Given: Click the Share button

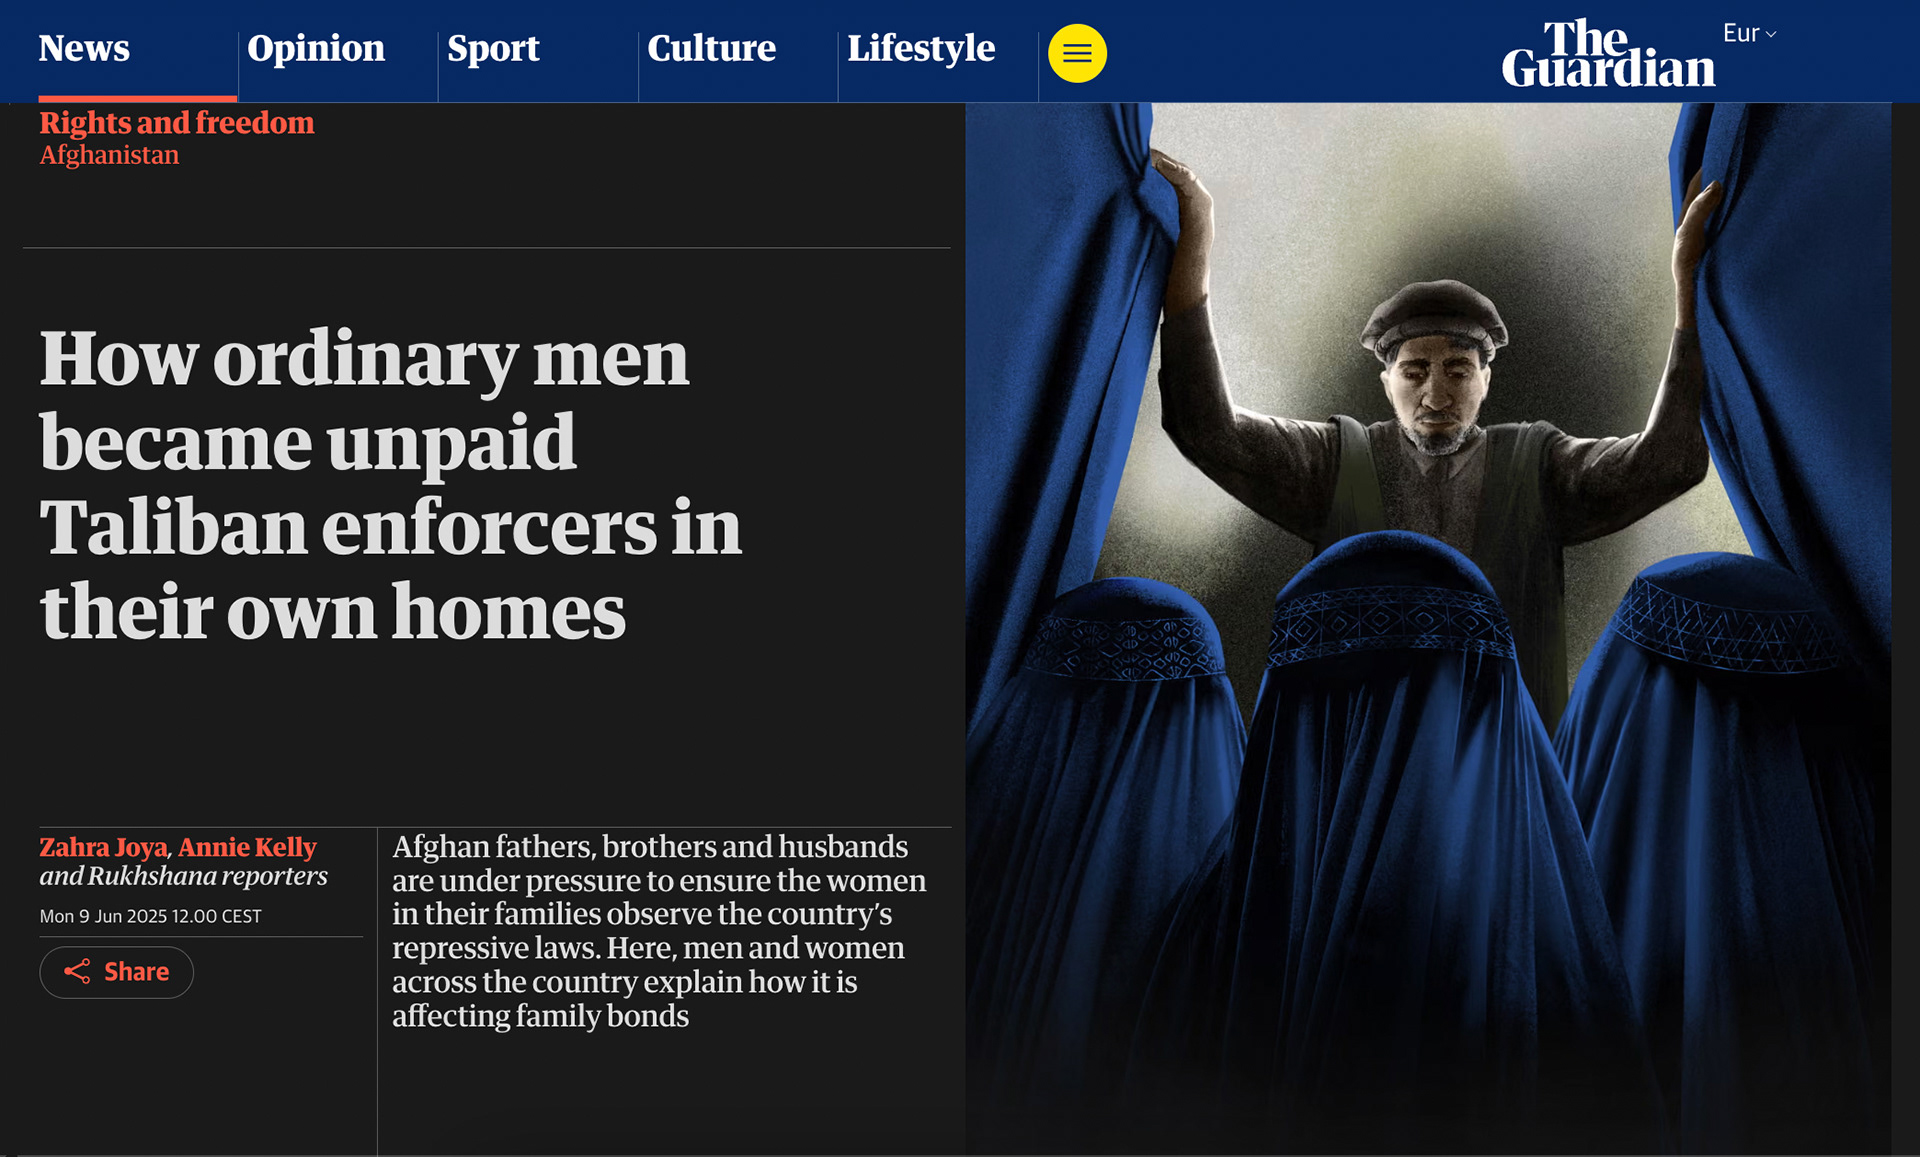Looking at the screenshot, I should (116, 972).
